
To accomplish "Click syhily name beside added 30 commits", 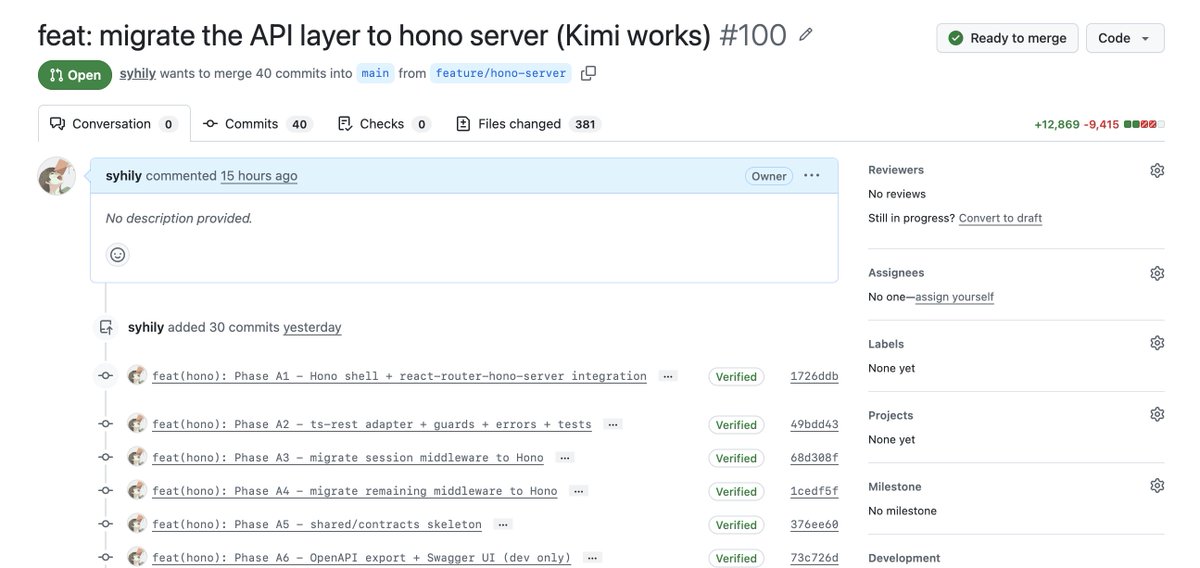I will [146, 327].
